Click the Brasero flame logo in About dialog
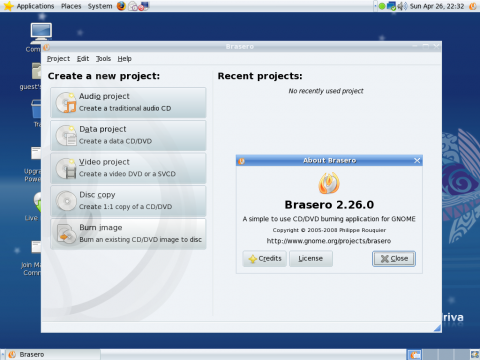480x360 pixels. [x=329, y=183]
